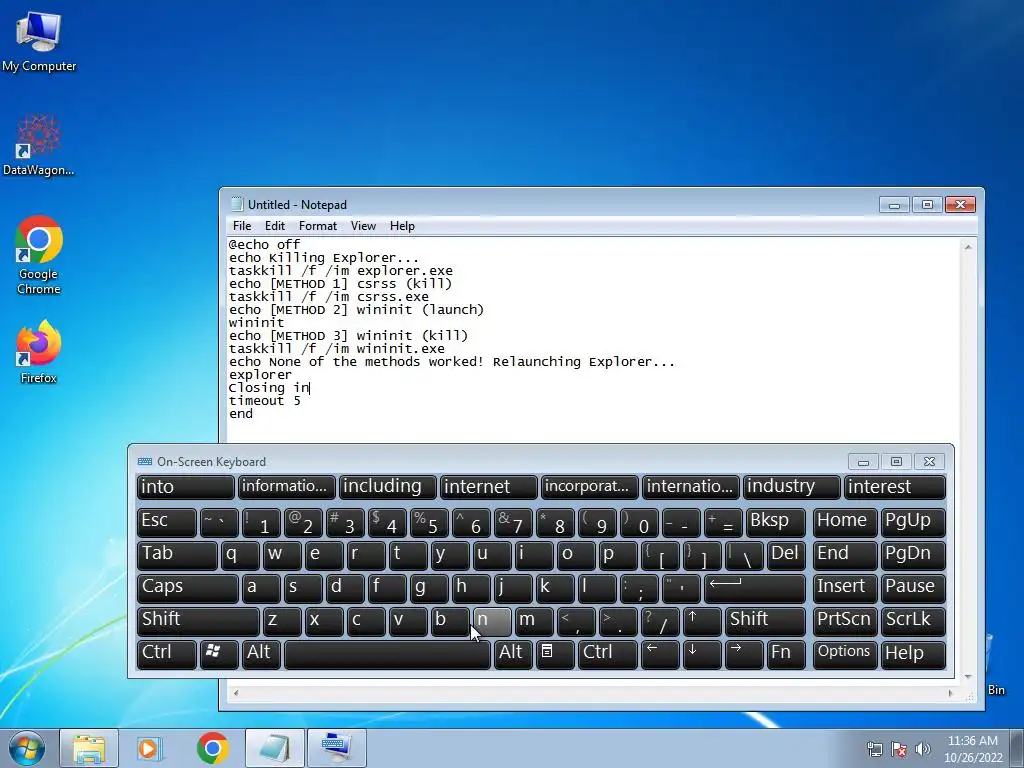1024x768 pixels.
Task: Toggle the Fn key
Action: 786,654
